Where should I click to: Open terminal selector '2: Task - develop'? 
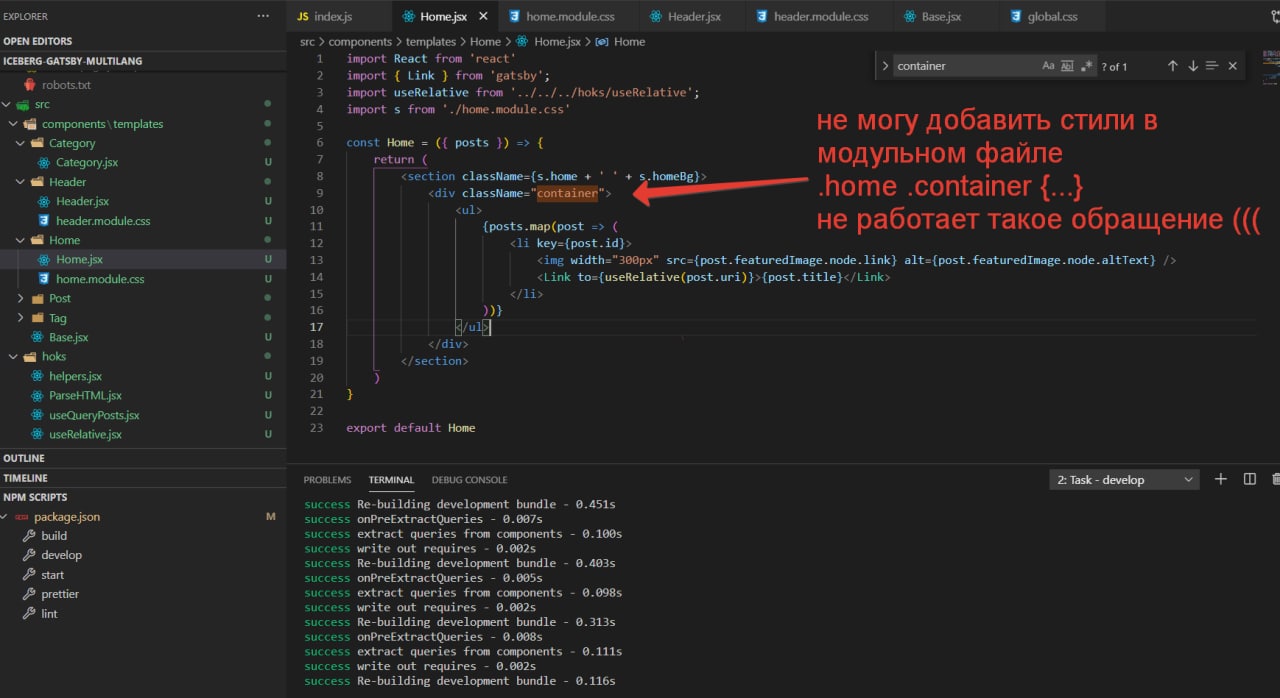(x=1124, y=480)
